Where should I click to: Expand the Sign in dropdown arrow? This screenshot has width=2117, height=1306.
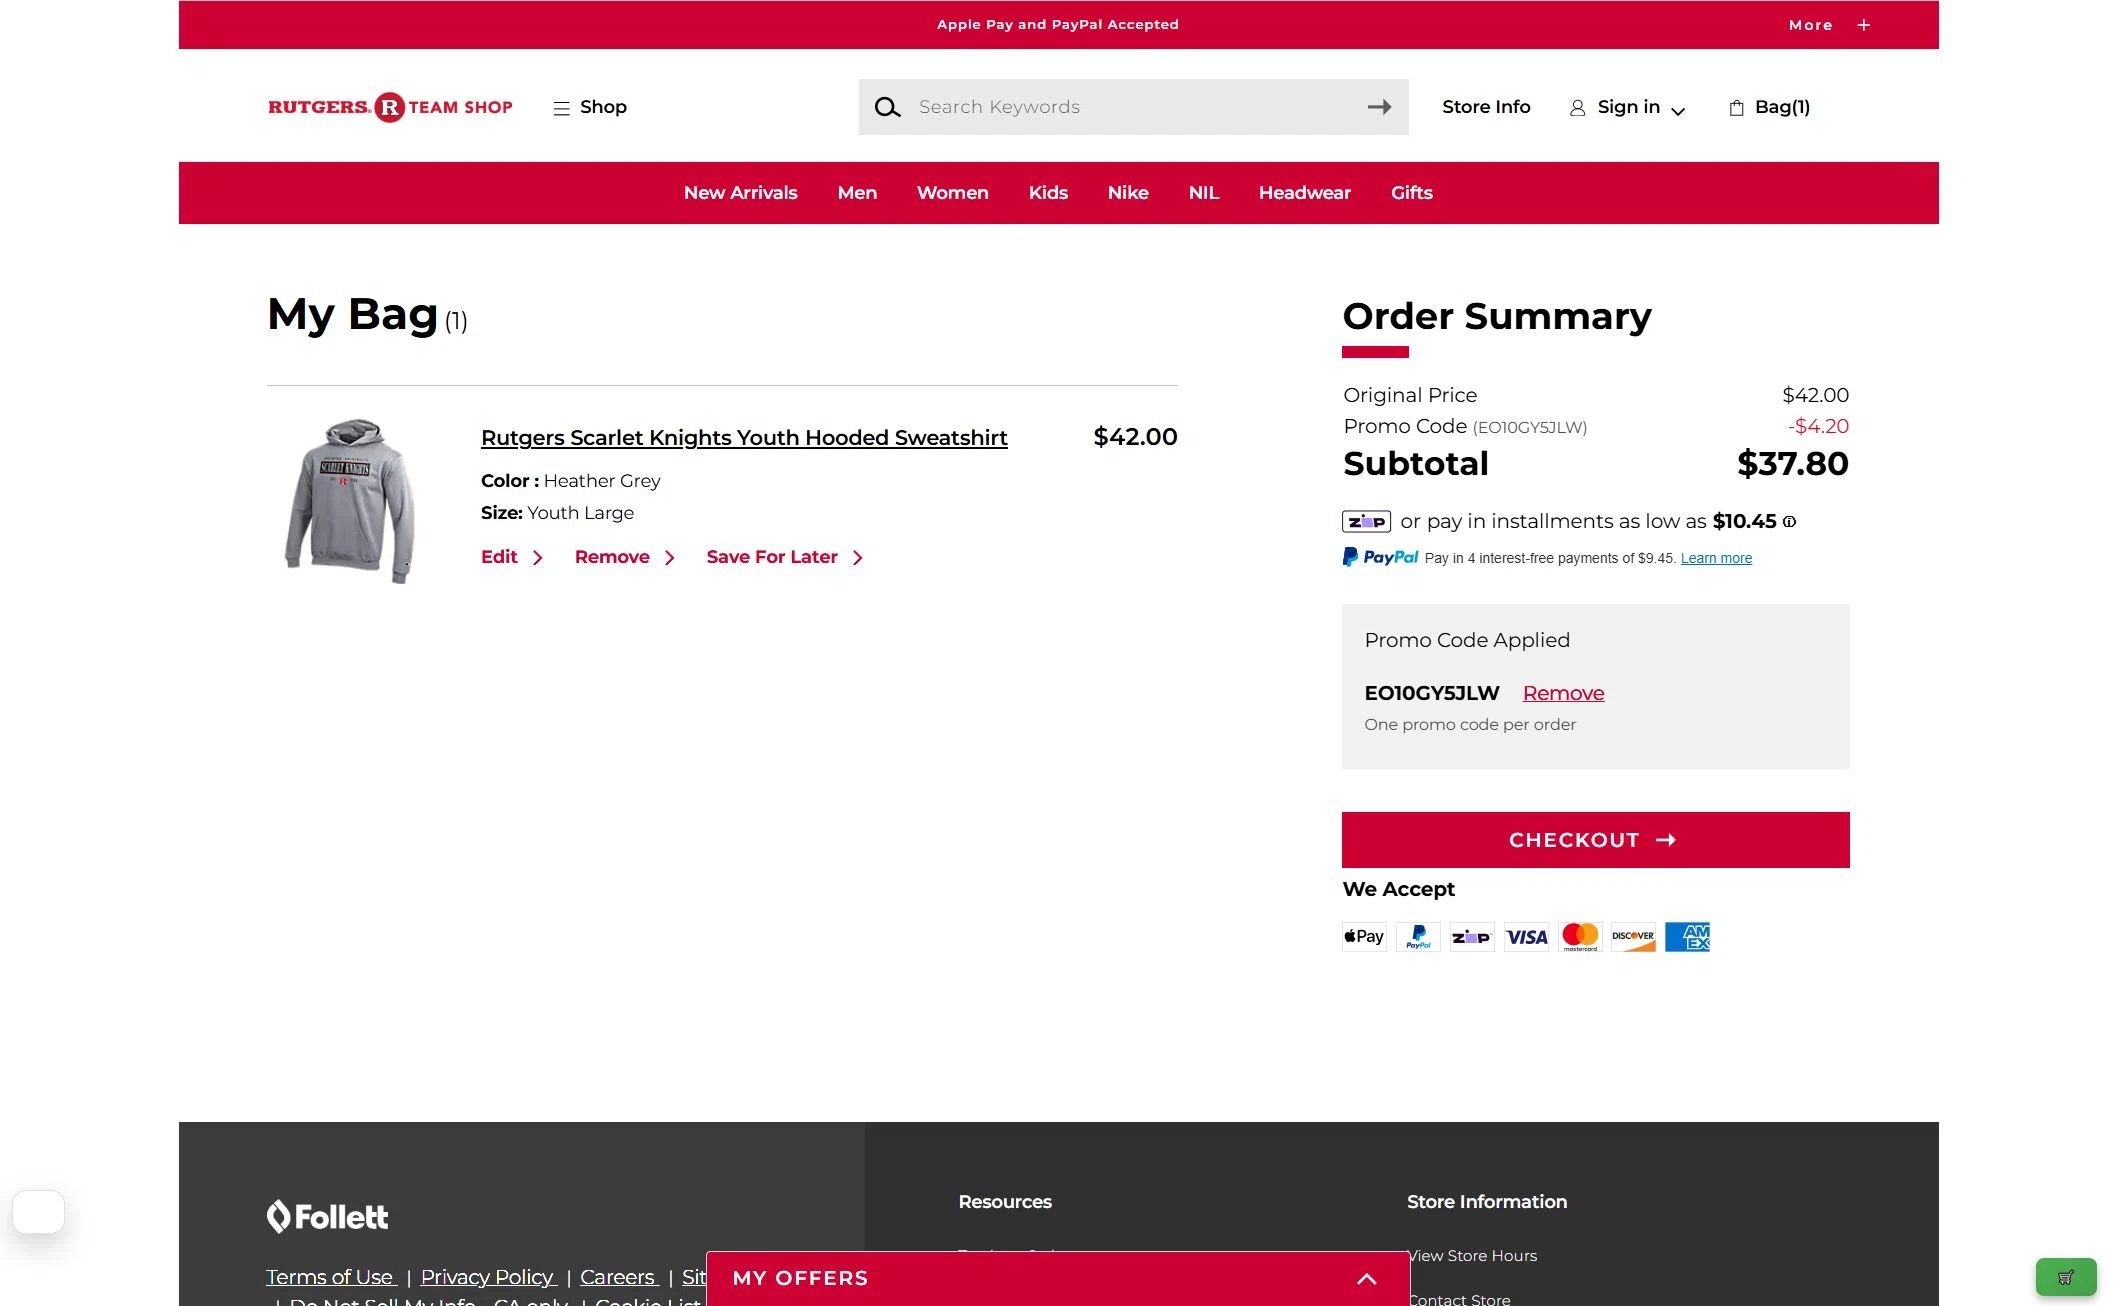[x=1678, y=111]
